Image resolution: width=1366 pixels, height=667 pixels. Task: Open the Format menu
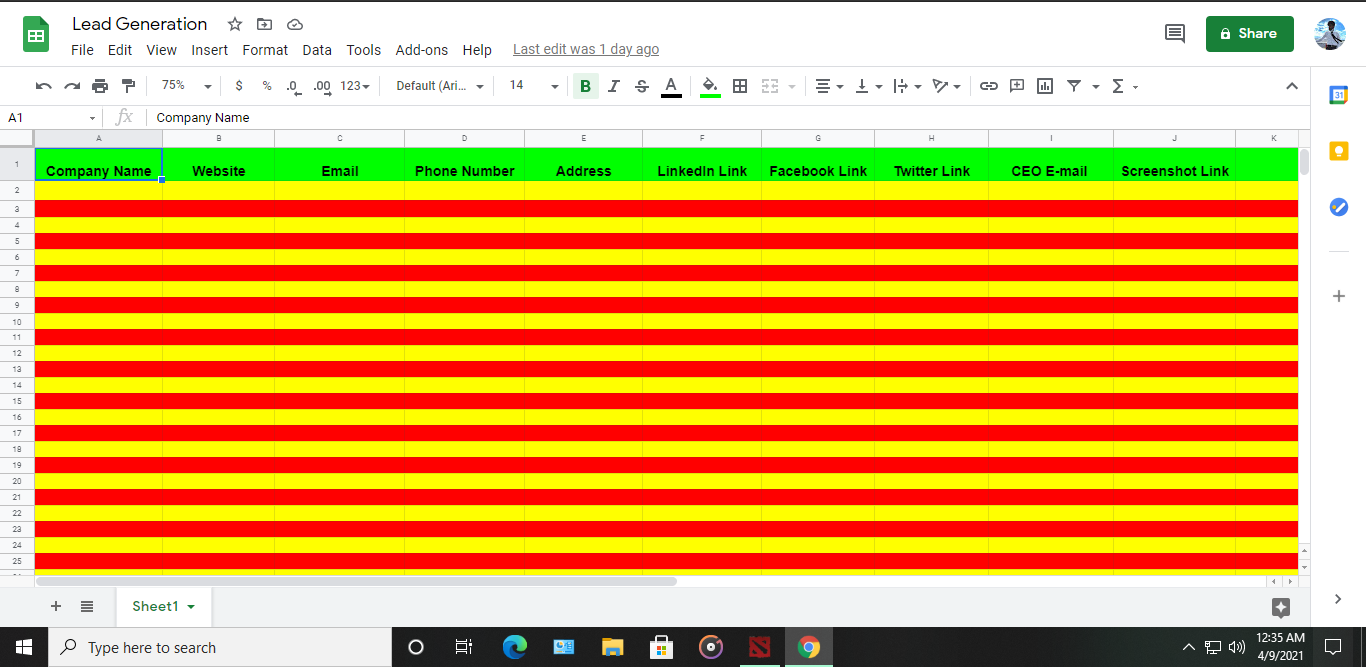[x=265, y=50]
